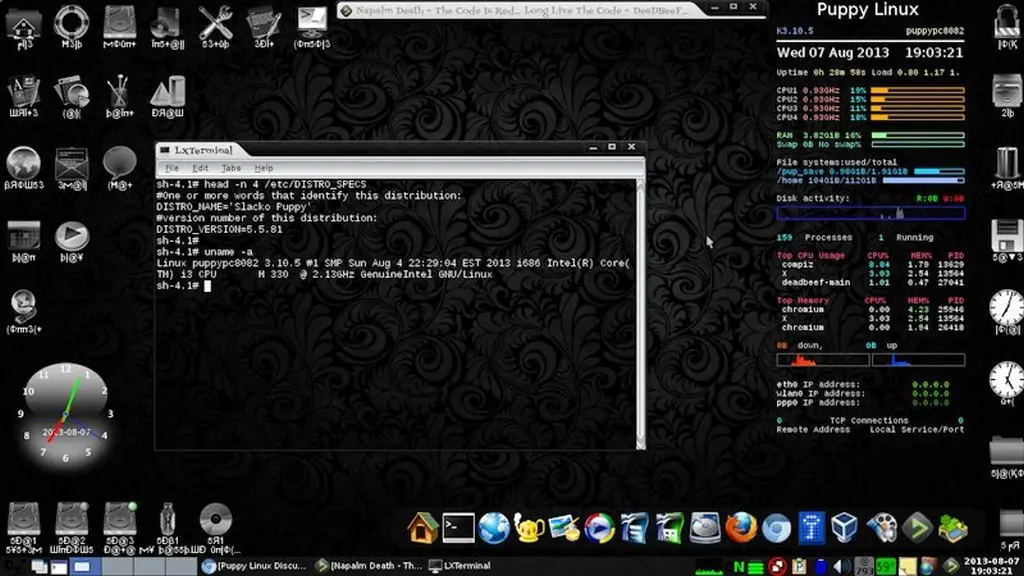The image size is (1024, 576).
Task: Switch to Napalm Death taskbar window
Action: (369, 566)
